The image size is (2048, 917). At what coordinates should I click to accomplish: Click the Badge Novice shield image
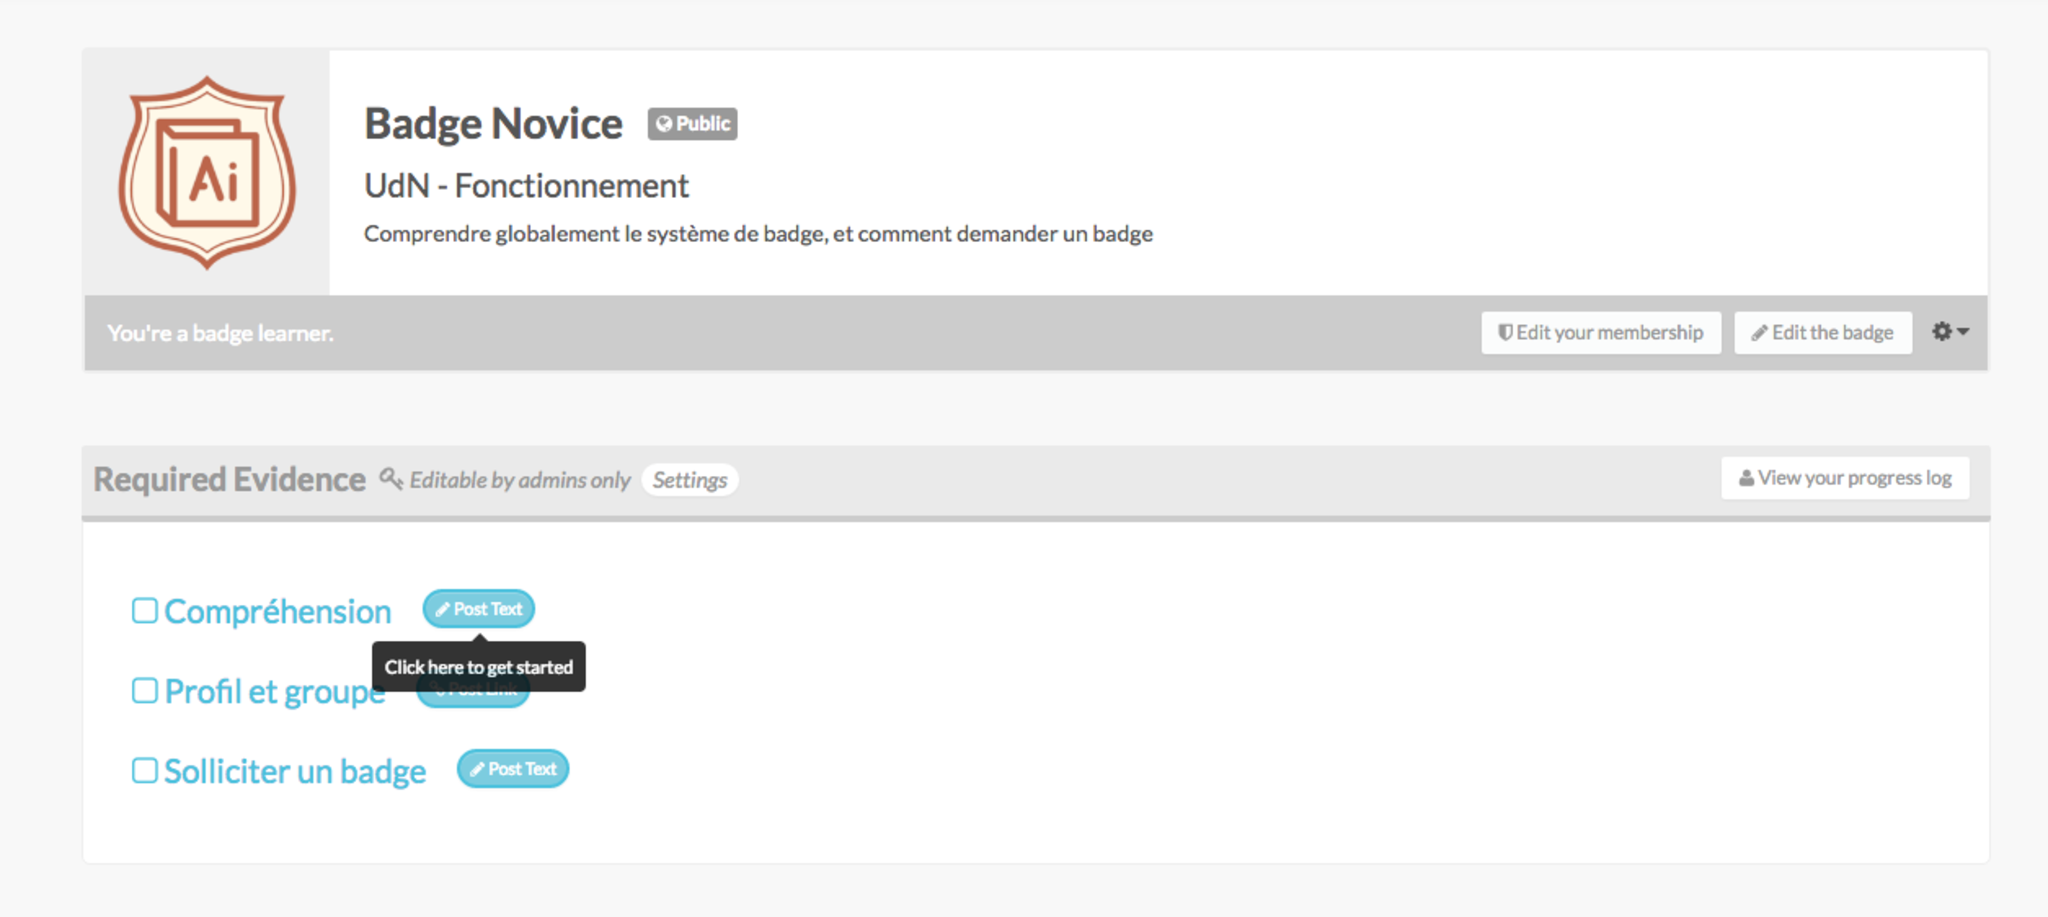[x=207, y=172]
